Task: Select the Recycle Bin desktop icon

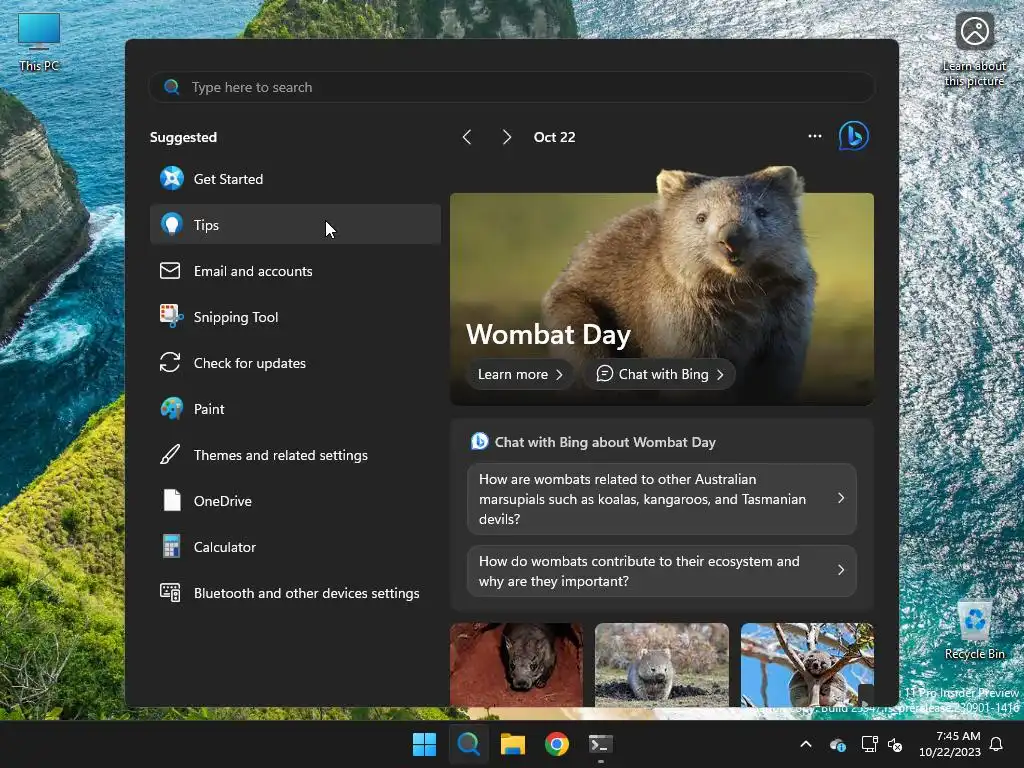Action: pyautogui.click(x=974, y=630)
